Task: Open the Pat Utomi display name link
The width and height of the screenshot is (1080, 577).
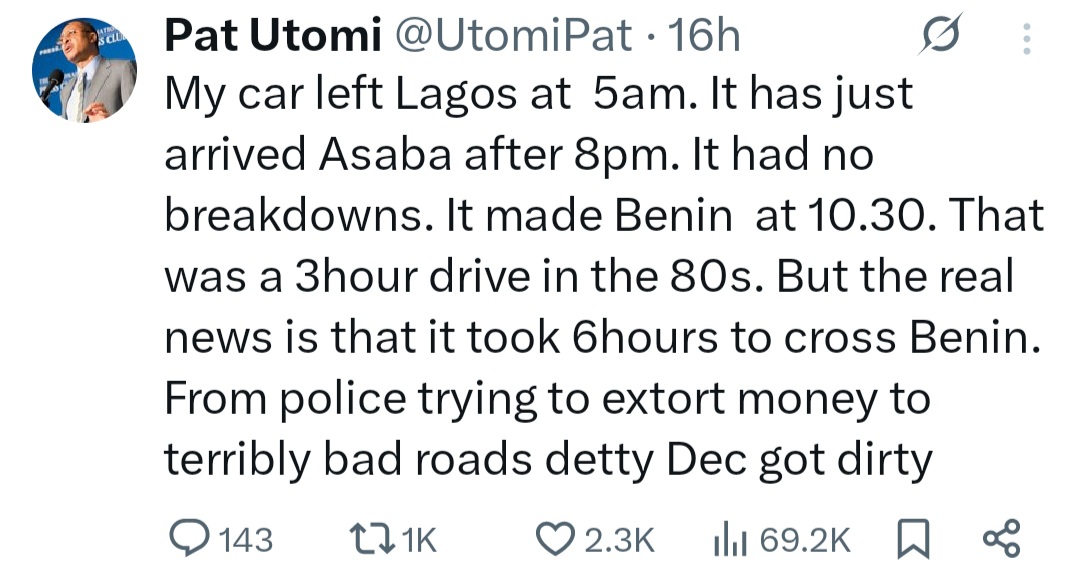Action: click(273, 37)
